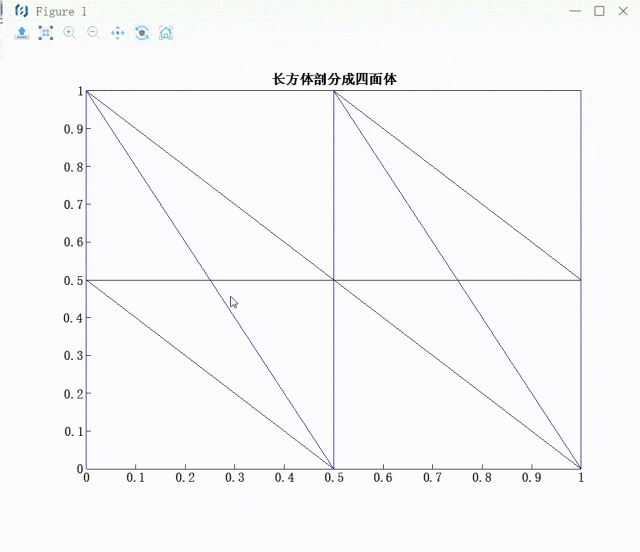Viewport: 640px width, 552px height.
Task: Maximize the Figure 1 window
Action: tap(599, 11)
